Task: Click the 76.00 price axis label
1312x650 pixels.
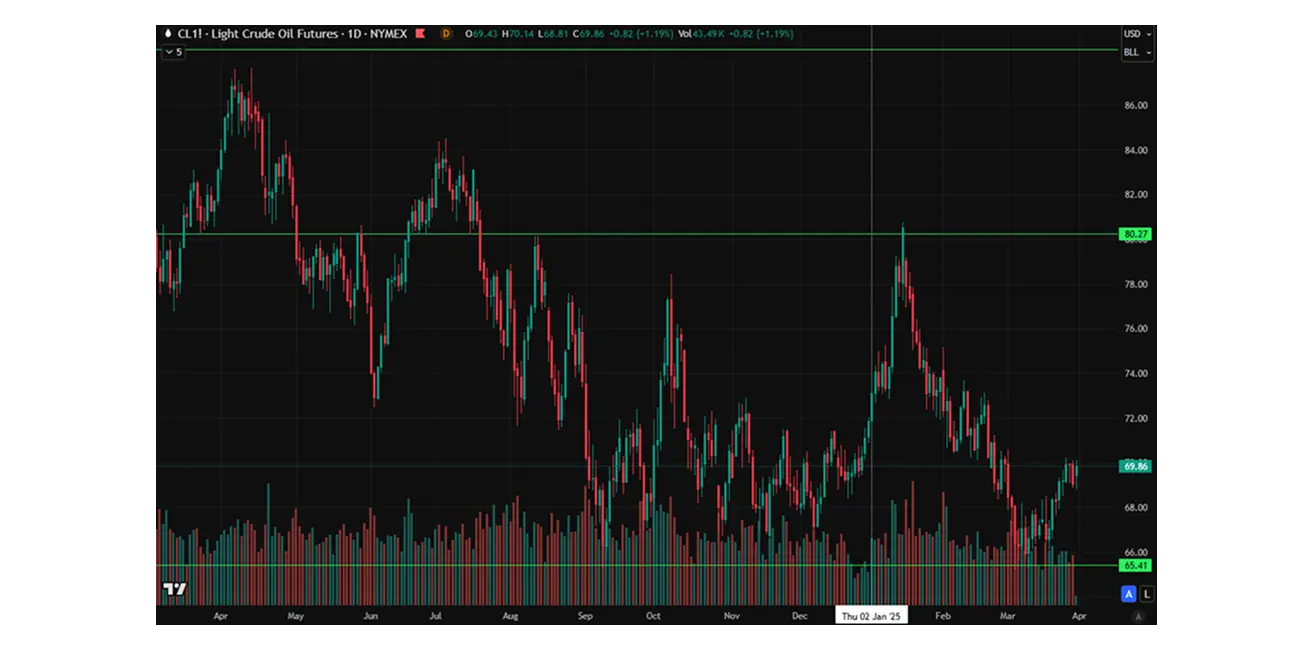Action: pyautogui.click(x=1135, y=328)
